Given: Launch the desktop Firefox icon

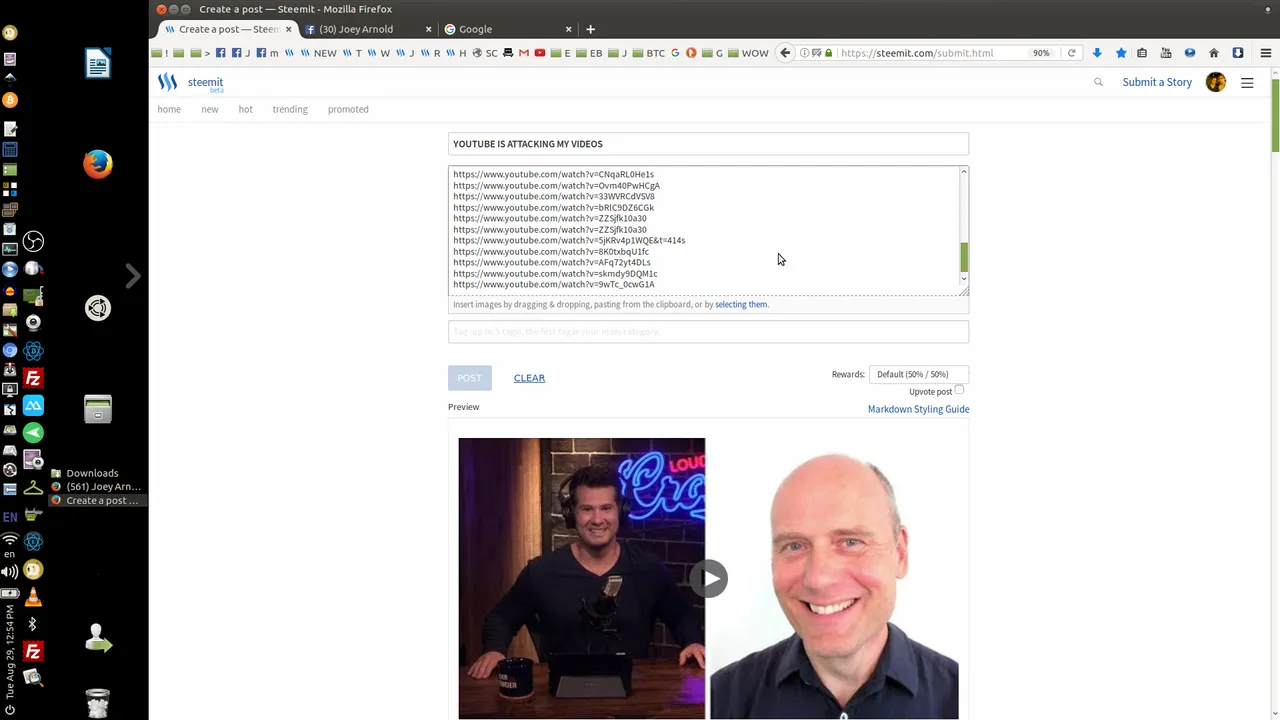Looking at the screenshot, I should tap(98, 164).
